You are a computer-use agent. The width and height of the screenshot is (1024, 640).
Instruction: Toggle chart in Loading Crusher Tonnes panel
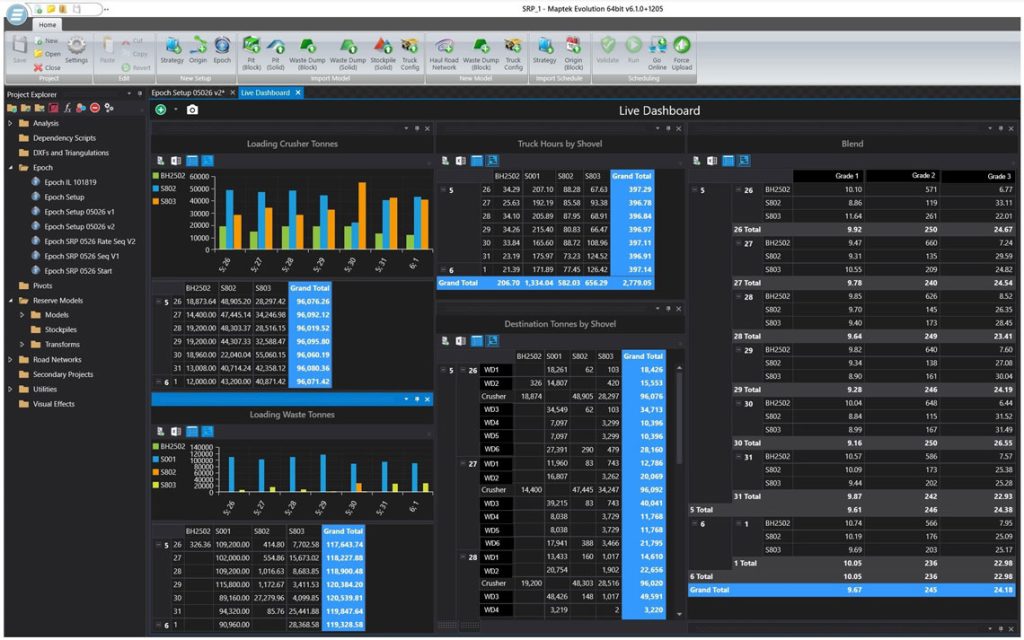tap(207, 161)
